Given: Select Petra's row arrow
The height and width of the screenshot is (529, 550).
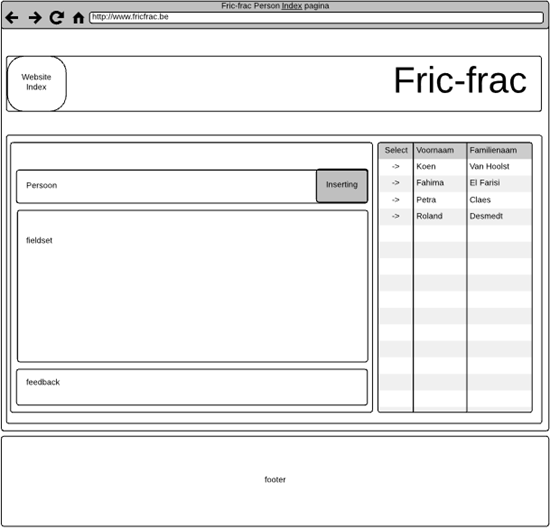Looking at the screenshot, I should tap(396, 200).
